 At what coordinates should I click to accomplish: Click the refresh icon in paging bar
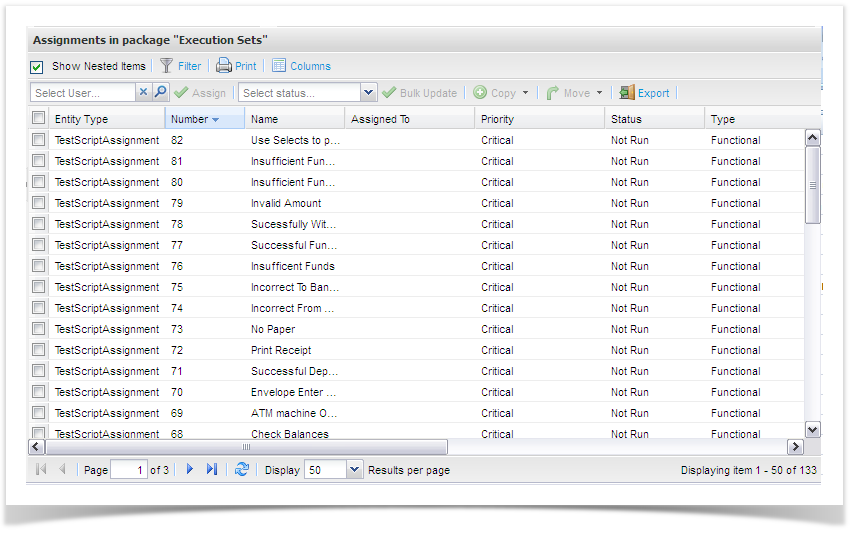(x=241, y=469)
